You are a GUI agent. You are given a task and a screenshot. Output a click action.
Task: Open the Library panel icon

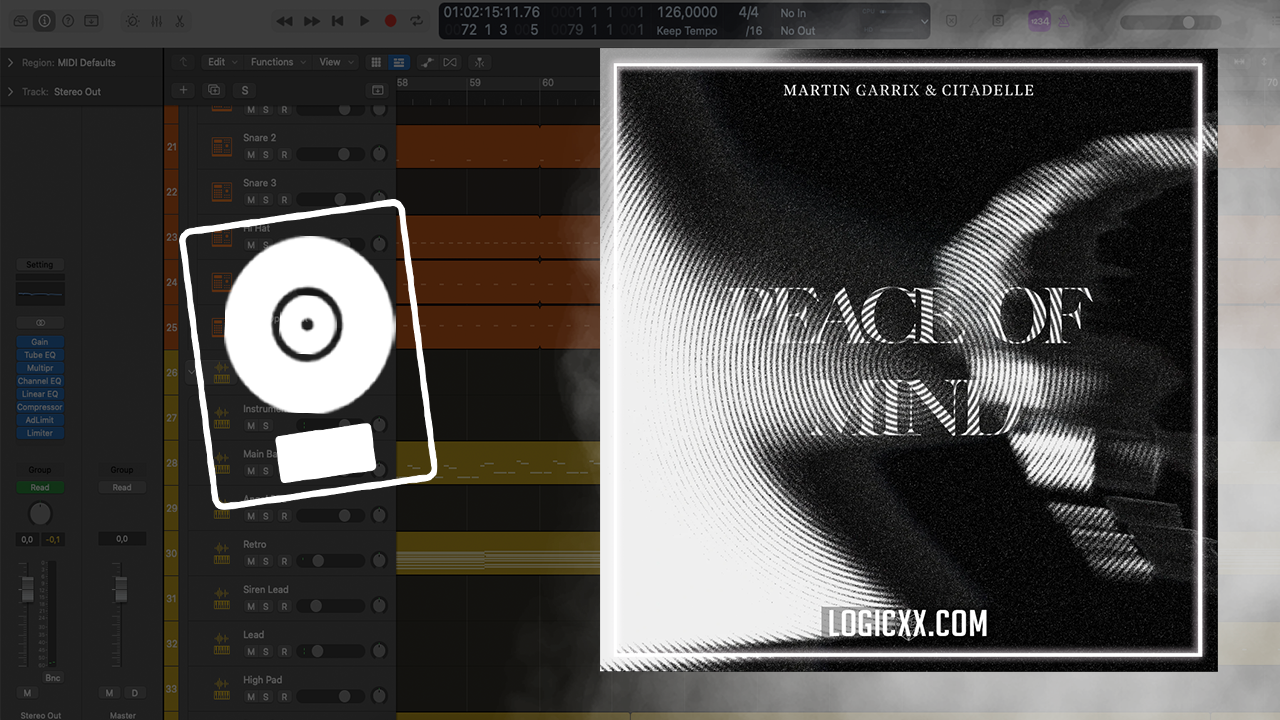(x=21, y=20)
